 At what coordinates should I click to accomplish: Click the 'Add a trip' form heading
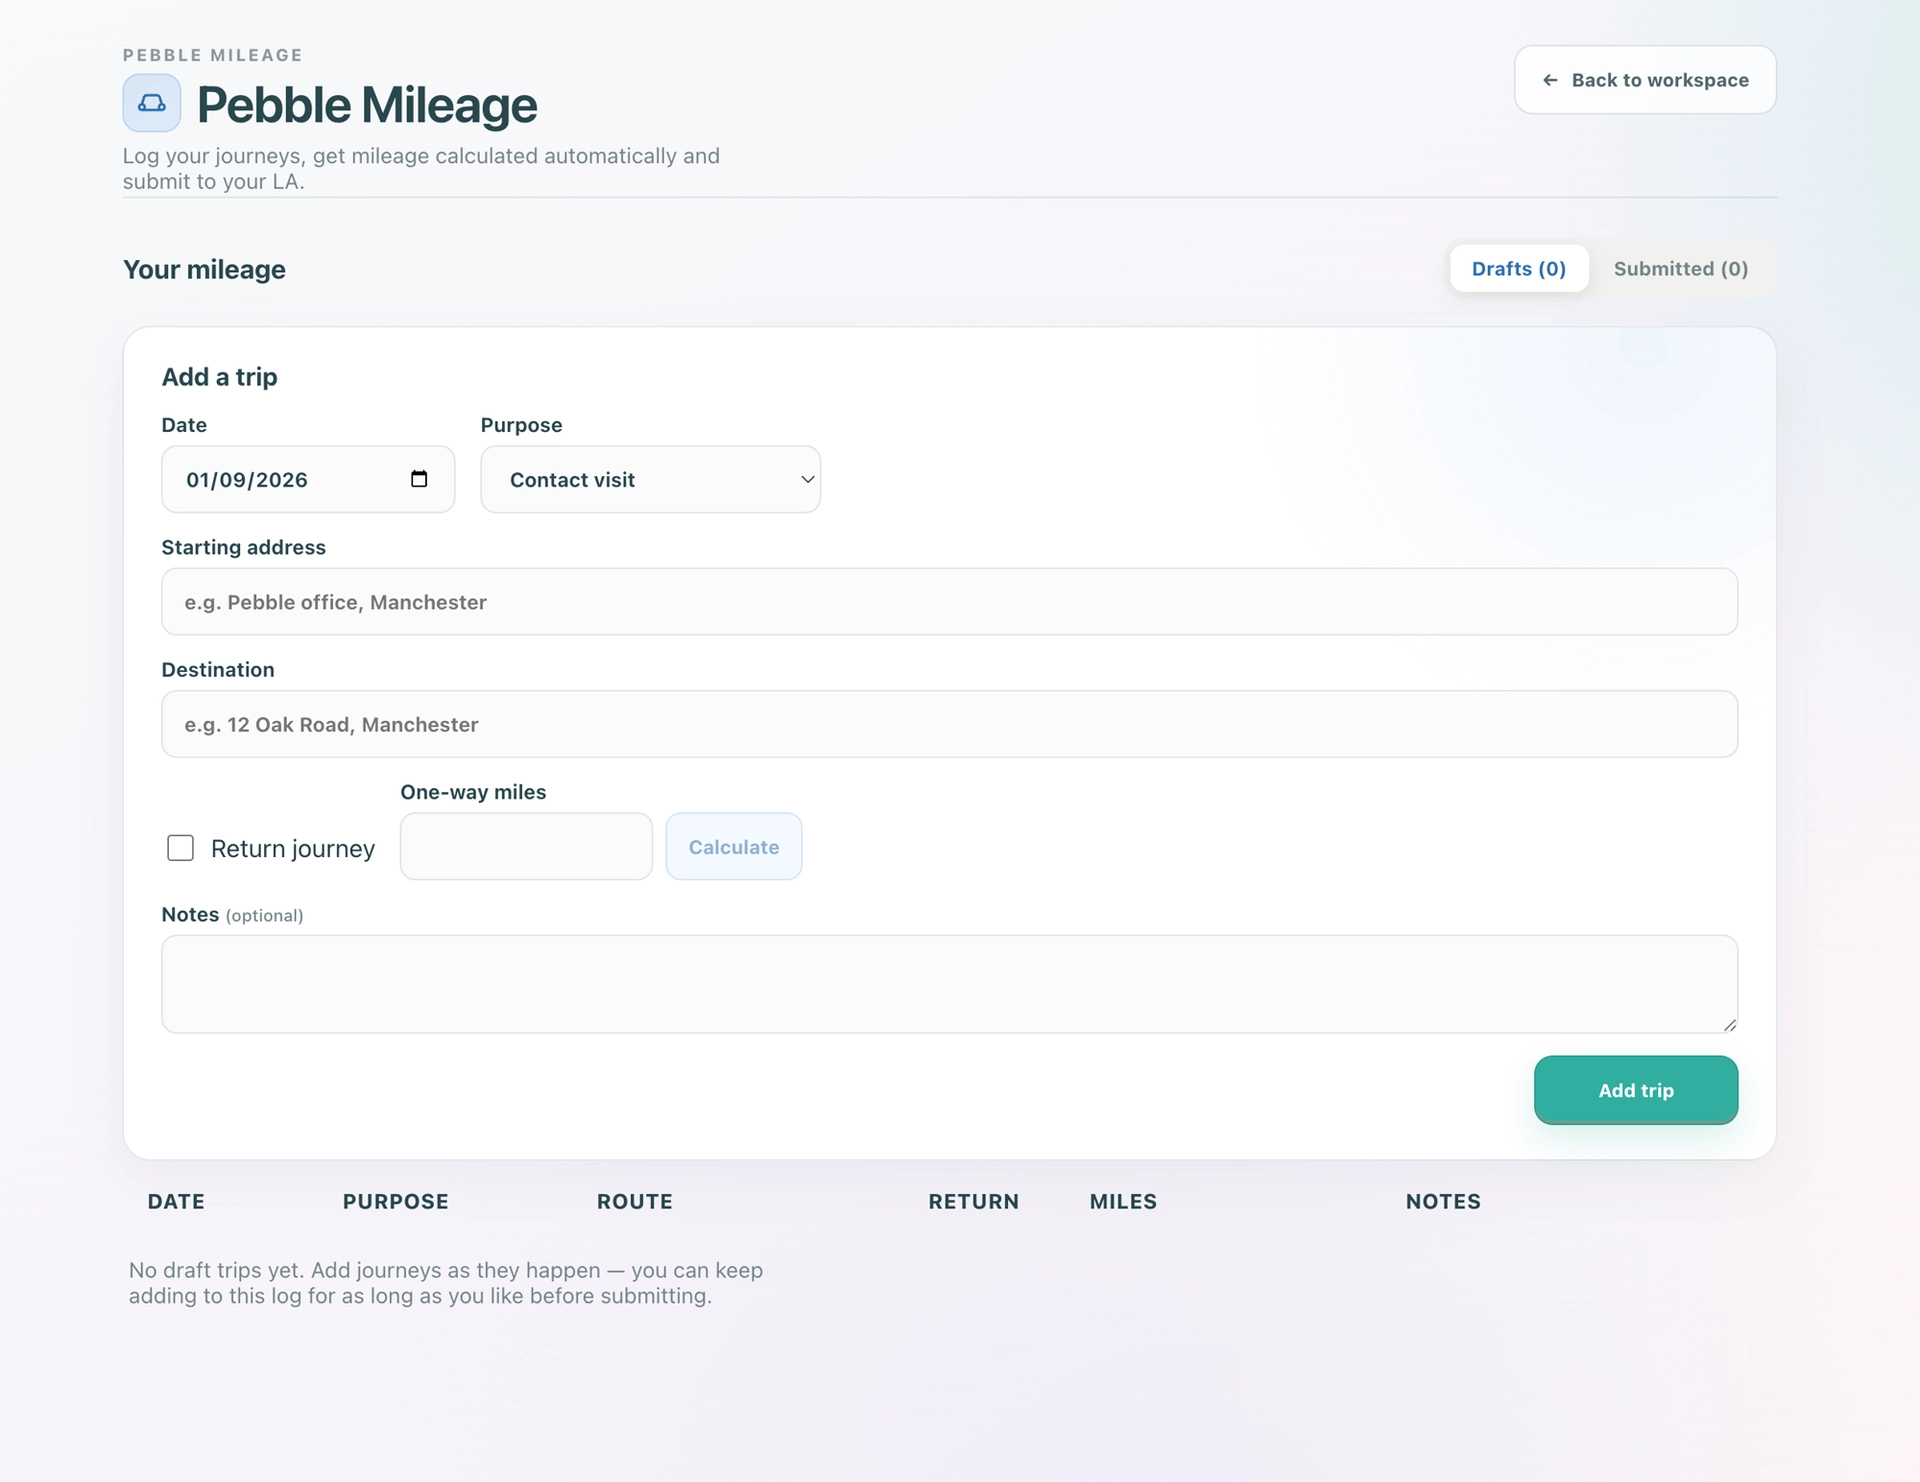[220, 377]
